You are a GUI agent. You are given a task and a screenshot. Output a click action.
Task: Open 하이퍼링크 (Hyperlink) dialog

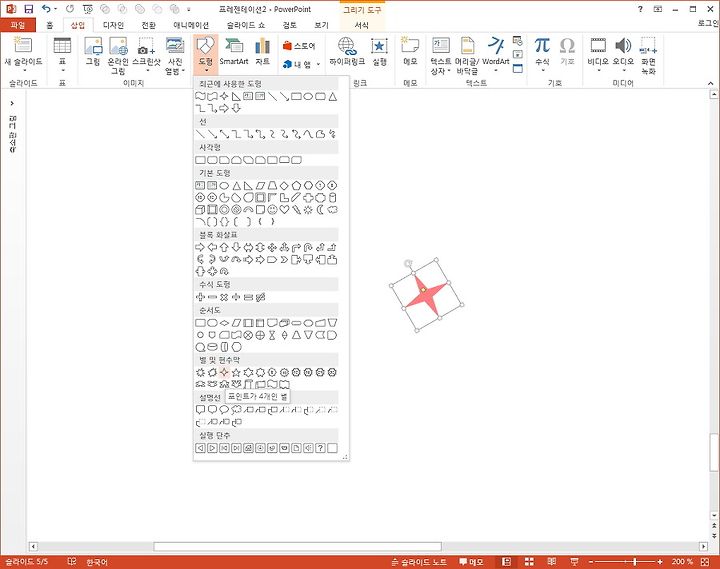click(347, 51)
